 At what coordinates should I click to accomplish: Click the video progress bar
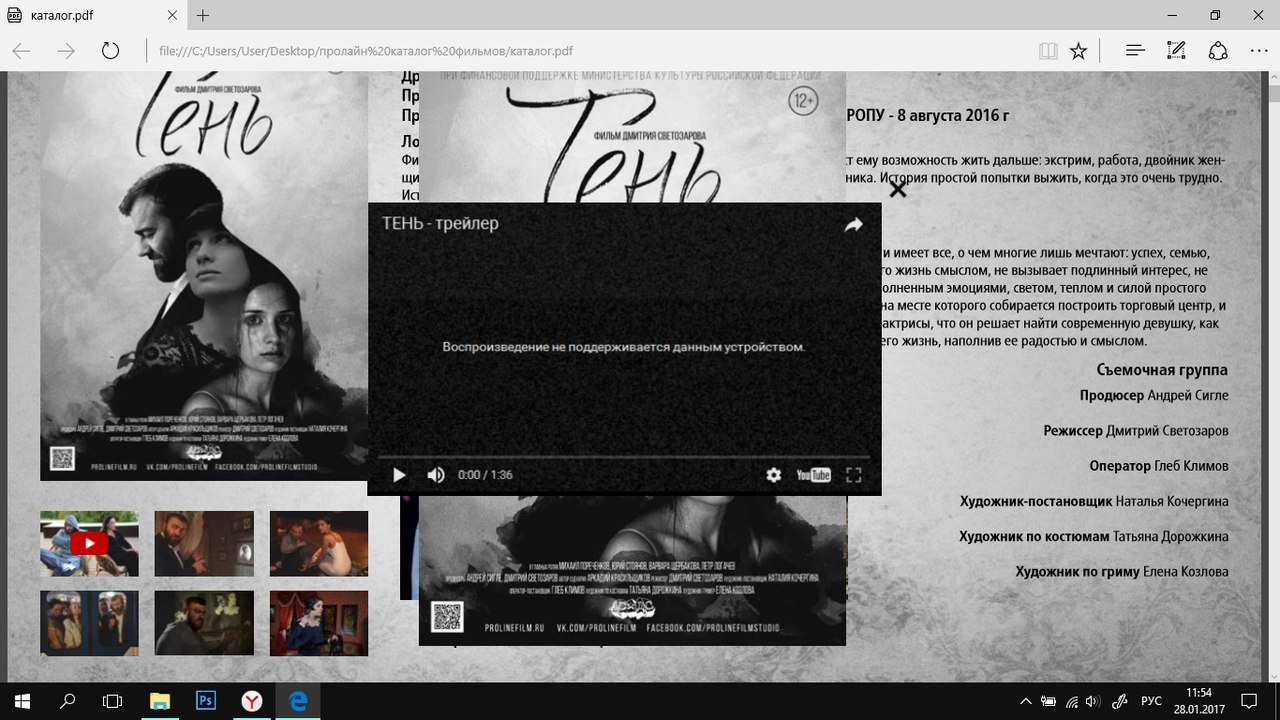pyautogui.click(x=624, y=457)
